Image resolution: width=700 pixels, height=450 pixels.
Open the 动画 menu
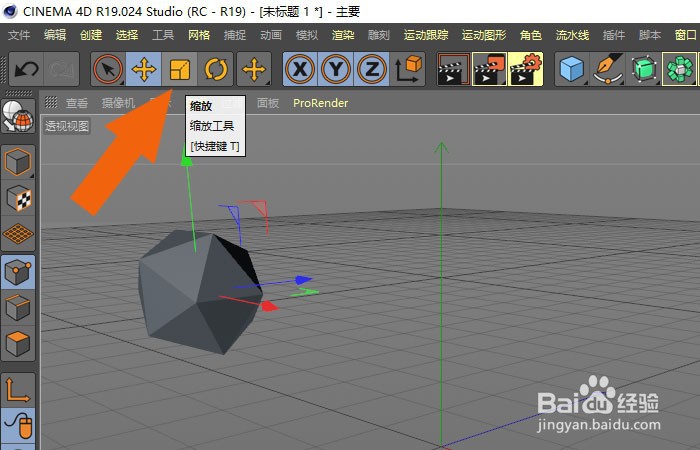pyautogui.click(x=271, y=35)
